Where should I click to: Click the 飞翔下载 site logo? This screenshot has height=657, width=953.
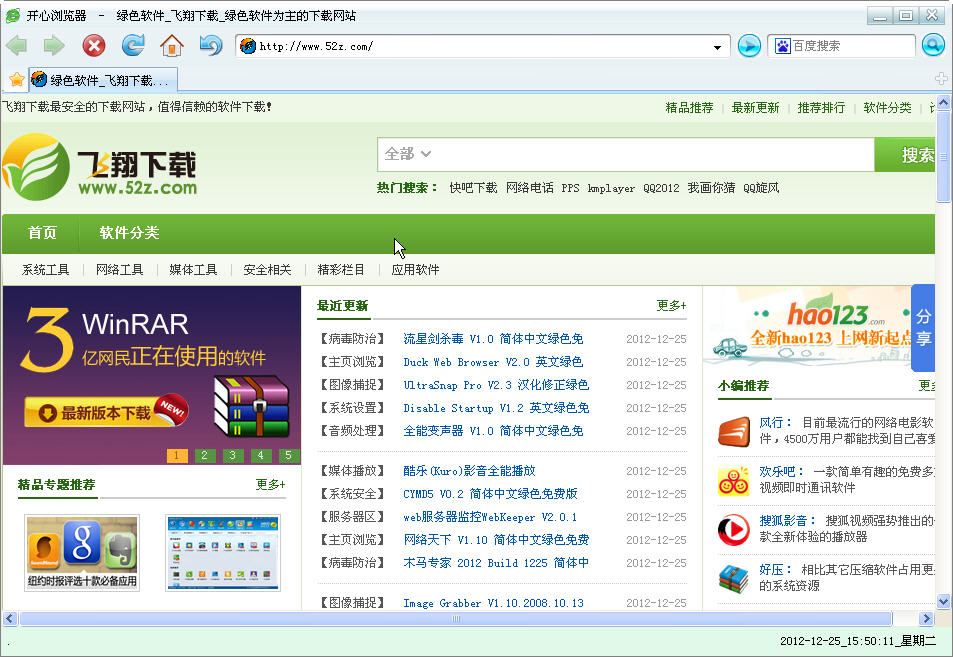pos(100,167)
